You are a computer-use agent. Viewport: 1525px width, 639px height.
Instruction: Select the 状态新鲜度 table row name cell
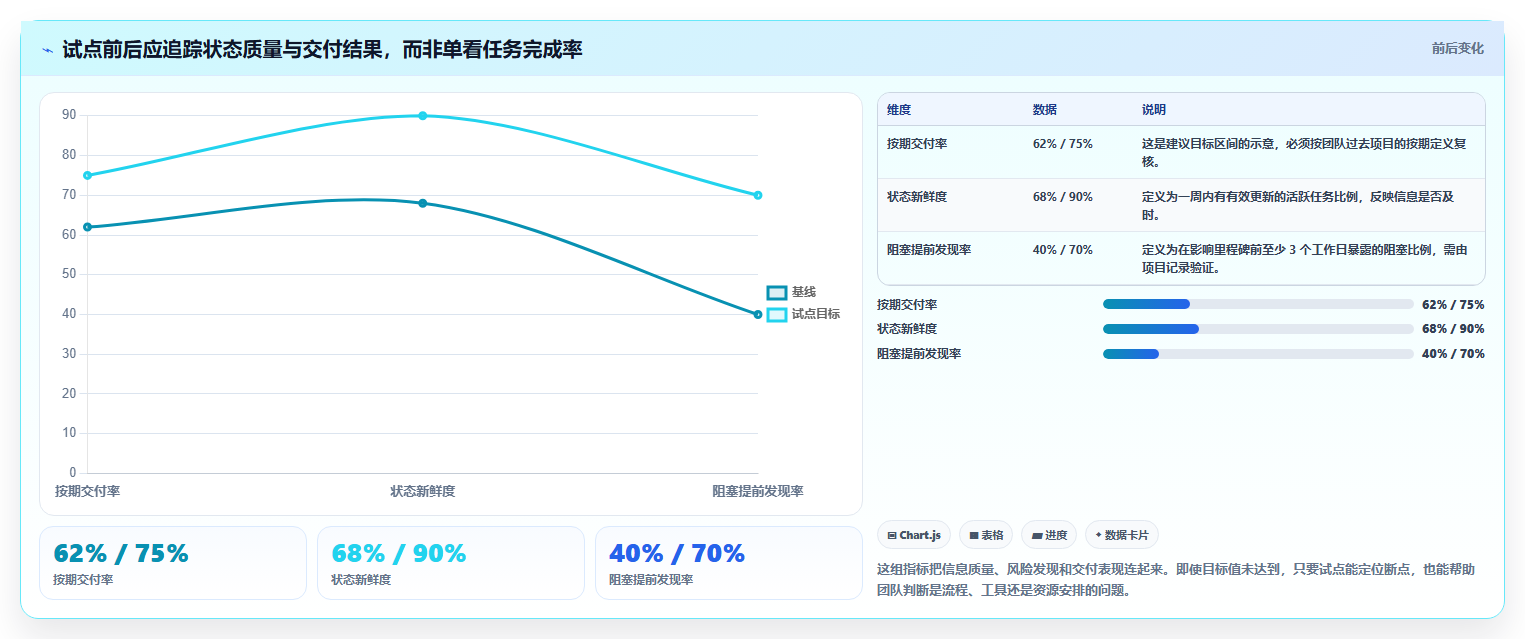951,205
